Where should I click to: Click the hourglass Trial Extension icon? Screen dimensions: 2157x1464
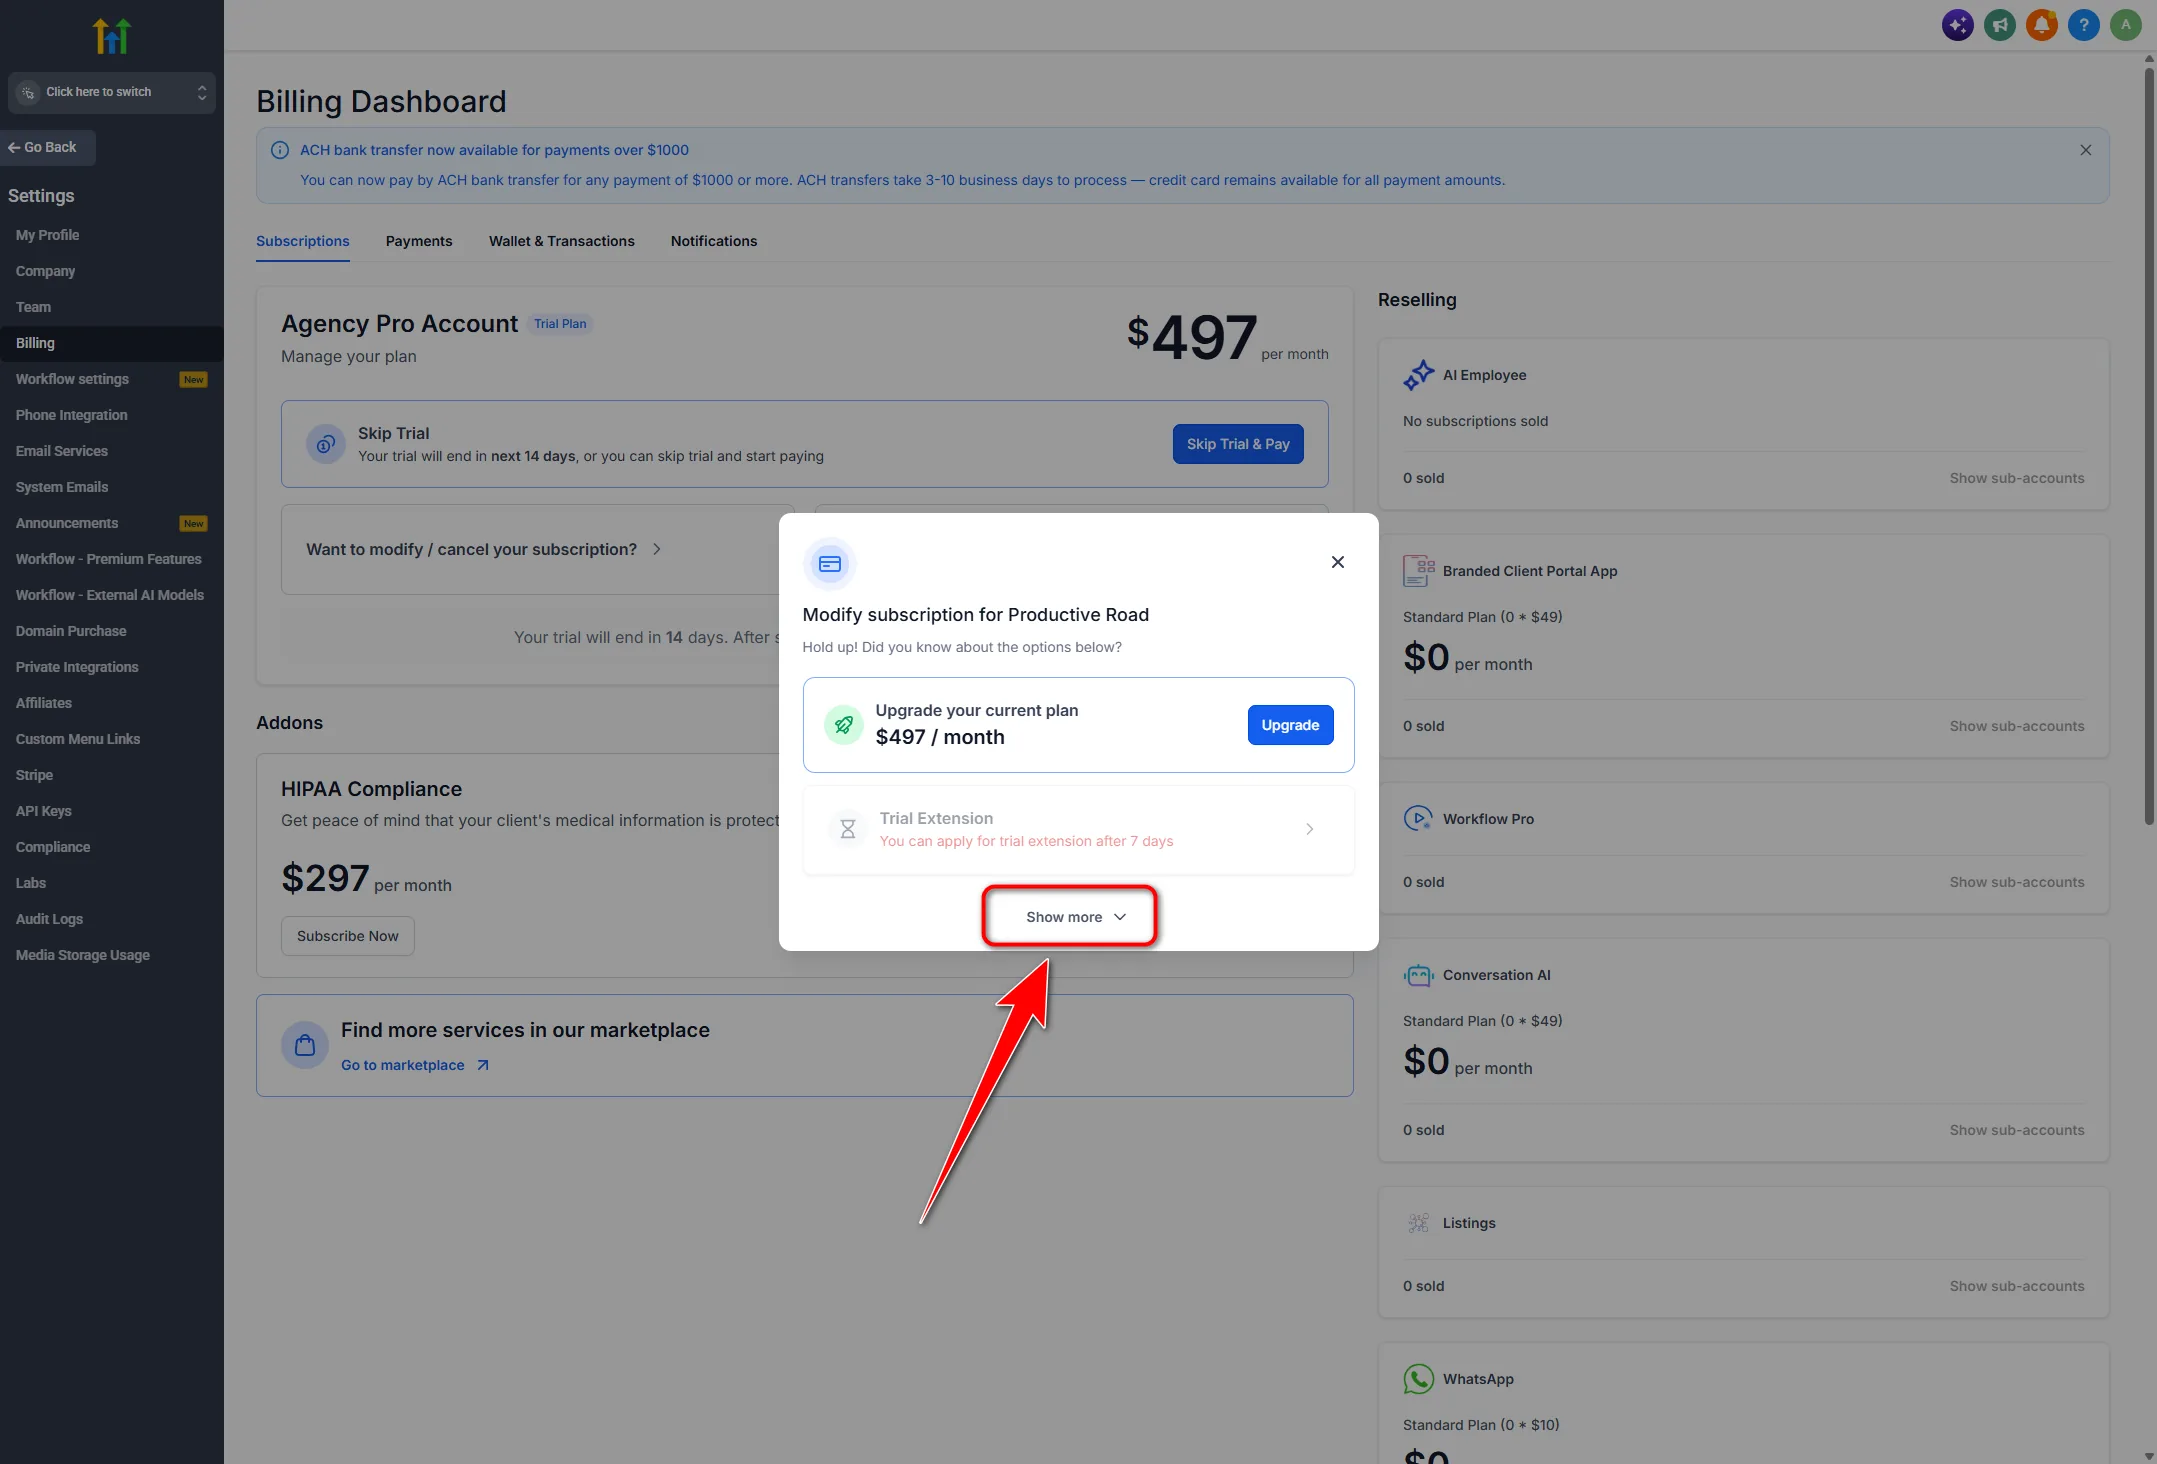(x=848, y=829)
